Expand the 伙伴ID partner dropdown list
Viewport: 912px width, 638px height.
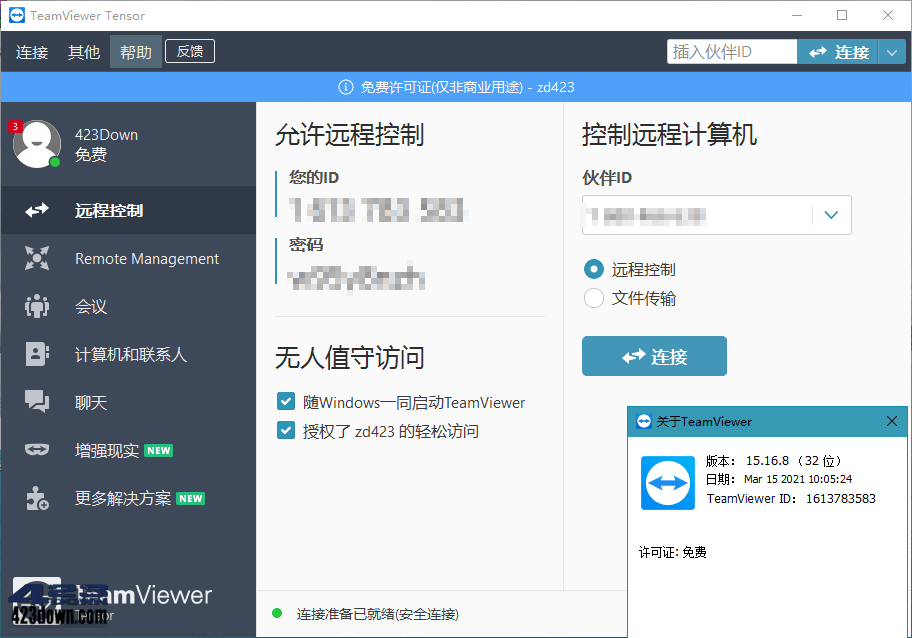click(831, 215)
